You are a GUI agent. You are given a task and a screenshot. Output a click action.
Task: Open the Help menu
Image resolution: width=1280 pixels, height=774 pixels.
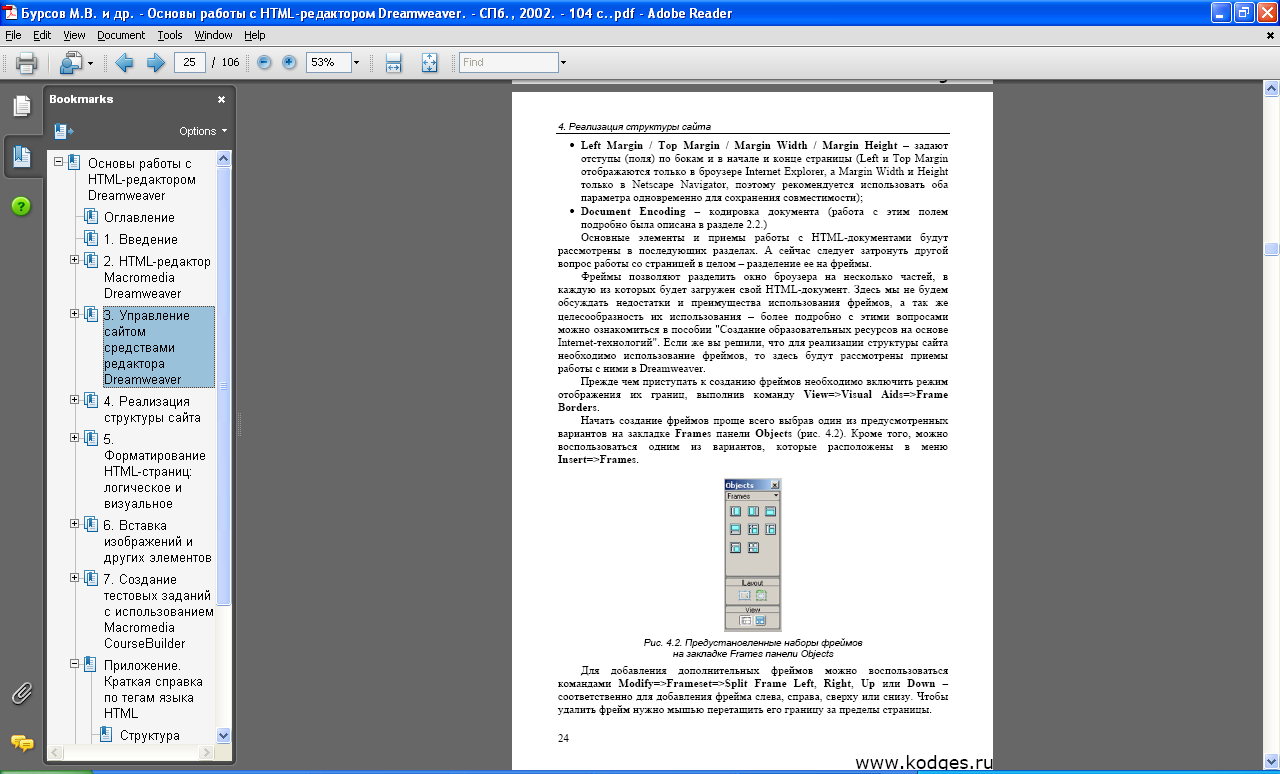[255, 35]
